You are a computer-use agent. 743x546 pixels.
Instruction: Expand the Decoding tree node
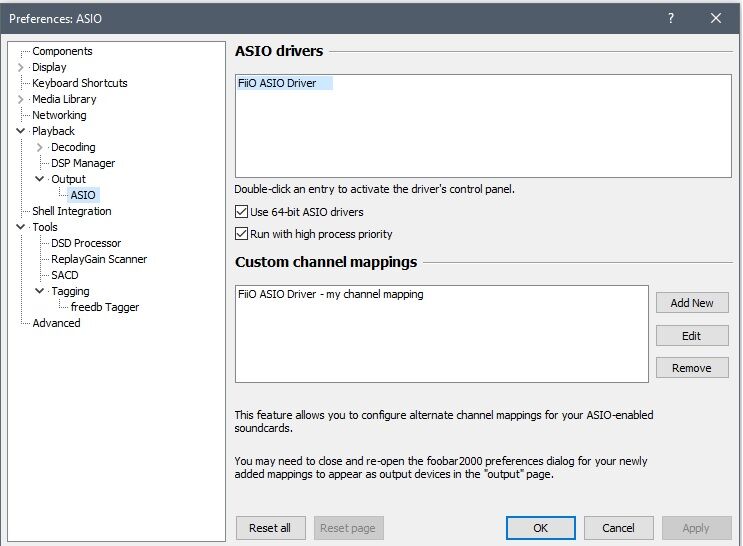40,147
